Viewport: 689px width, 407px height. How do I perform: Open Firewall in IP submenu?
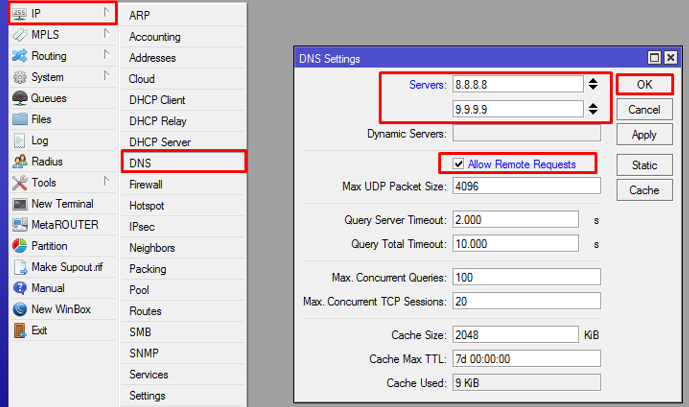pos(183,184)
